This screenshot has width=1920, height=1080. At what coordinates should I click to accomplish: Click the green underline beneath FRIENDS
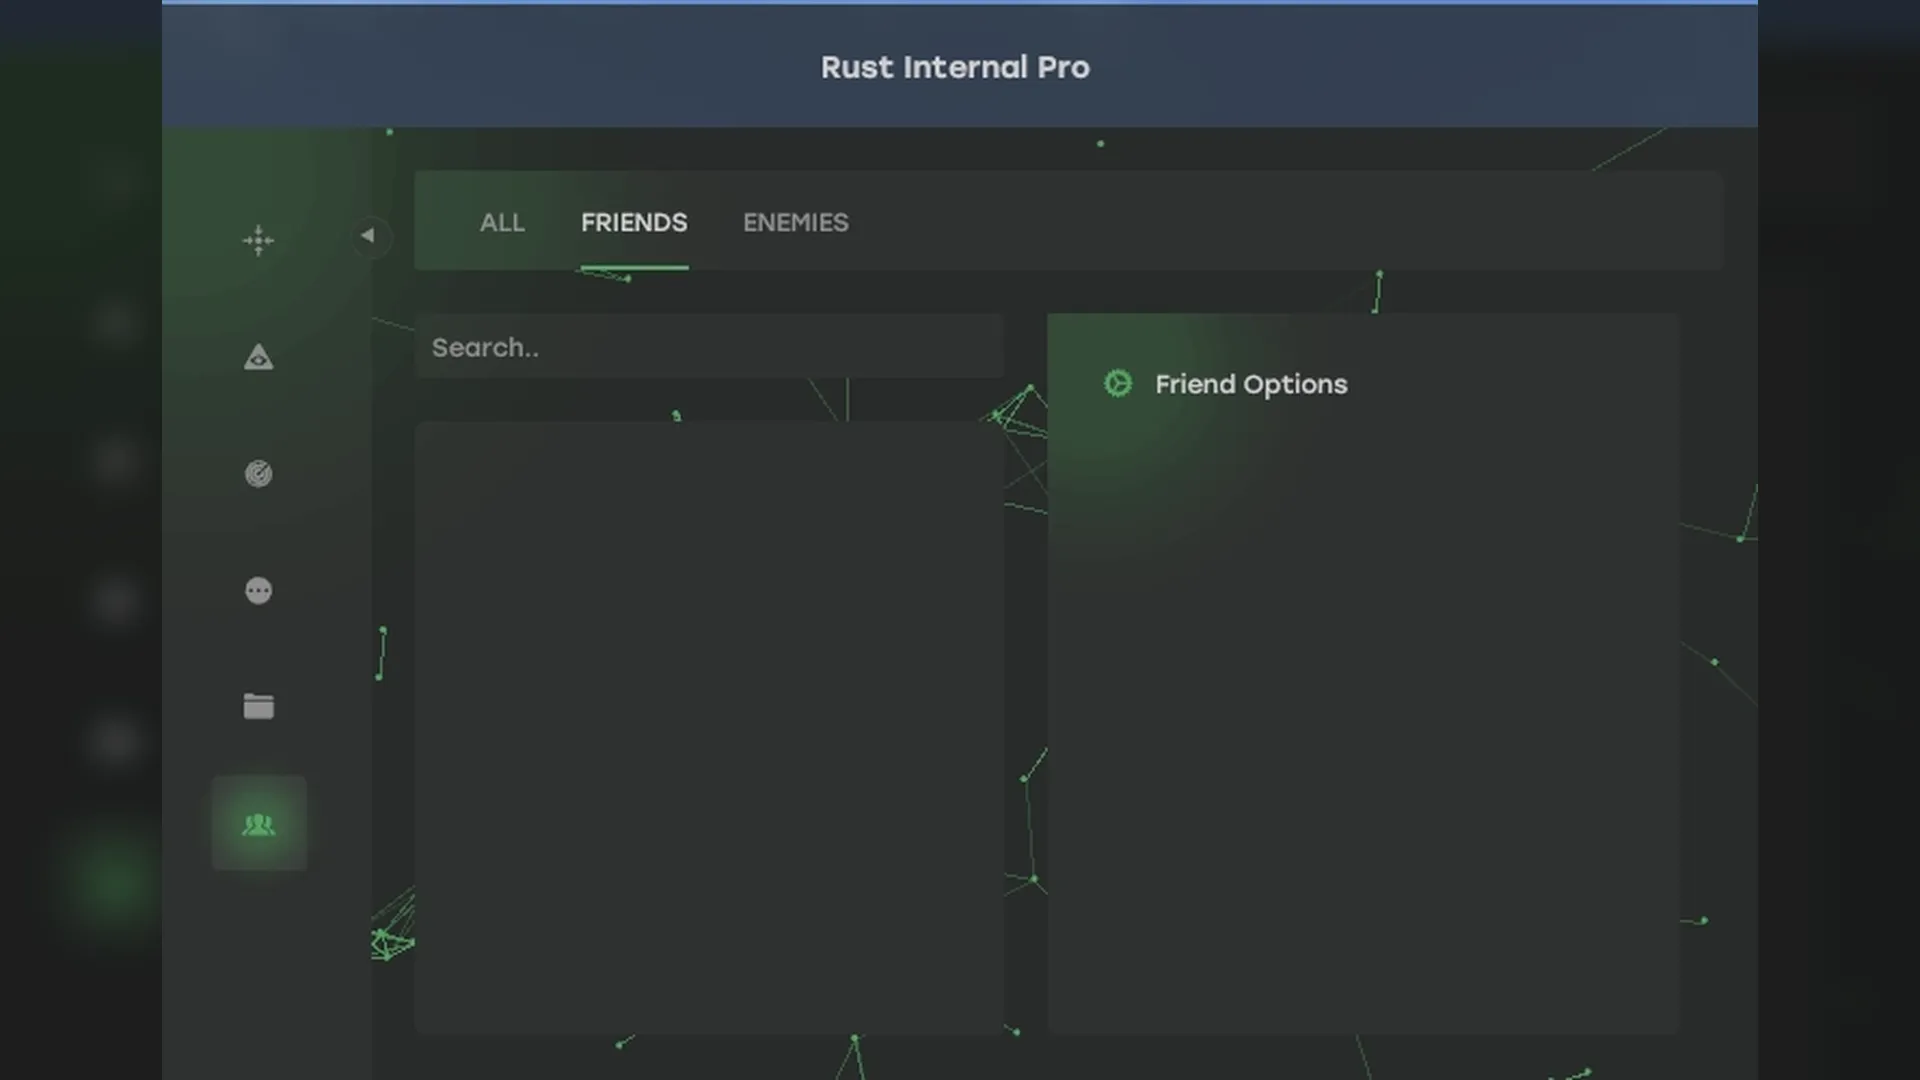pos(634,267)
